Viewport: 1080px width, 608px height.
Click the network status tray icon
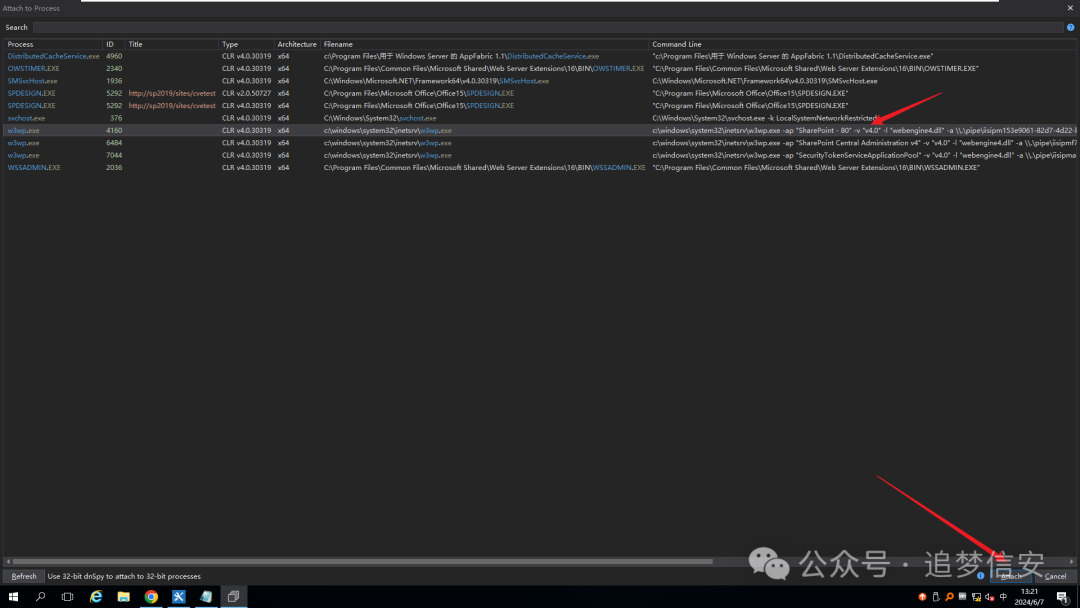click(x=977, y=597)
